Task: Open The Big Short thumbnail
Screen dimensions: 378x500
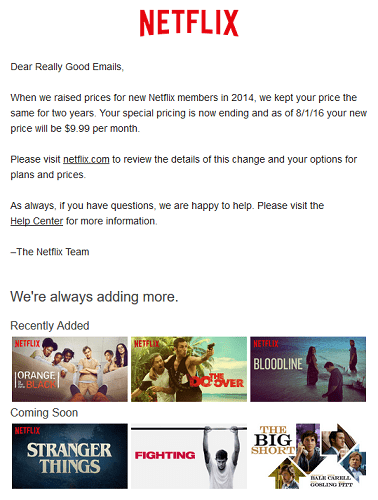Action: (308, 456)
